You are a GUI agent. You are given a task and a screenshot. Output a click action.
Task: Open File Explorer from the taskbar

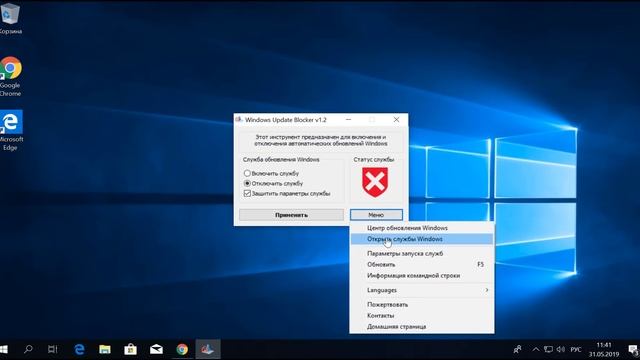(x=105, y=349)
